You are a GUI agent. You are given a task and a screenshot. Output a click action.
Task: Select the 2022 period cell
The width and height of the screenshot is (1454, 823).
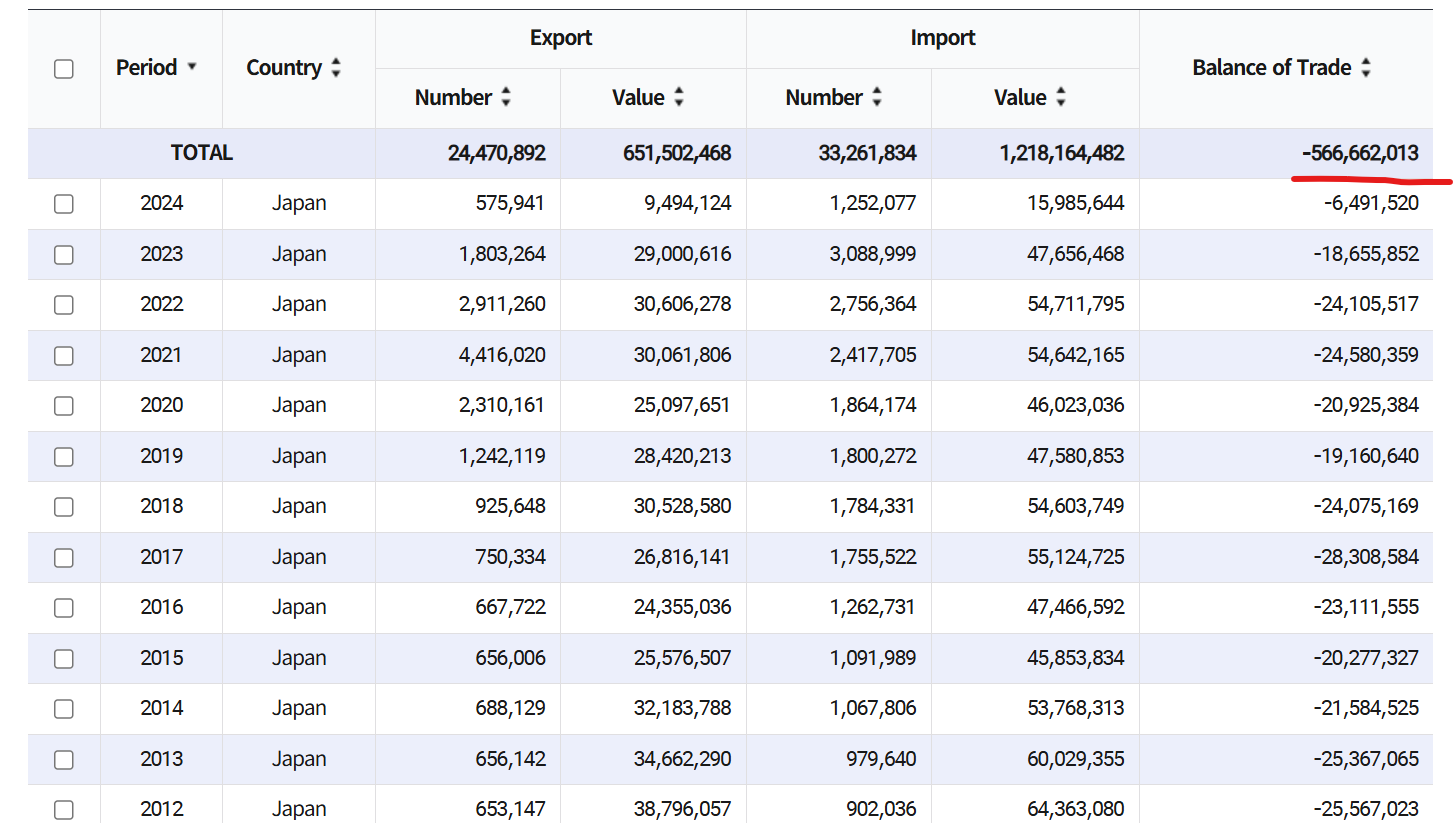(161, 304)
